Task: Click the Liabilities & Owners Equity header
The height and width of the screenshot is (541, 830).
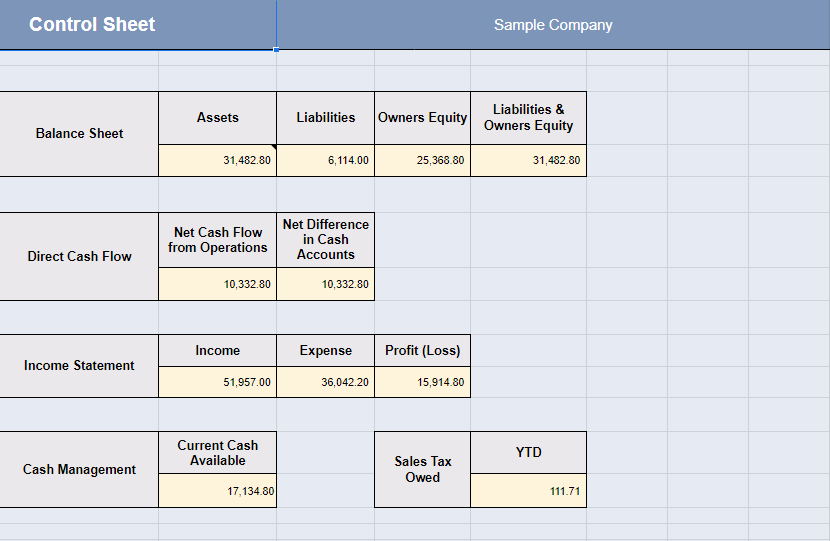Action: pos(528,118)
